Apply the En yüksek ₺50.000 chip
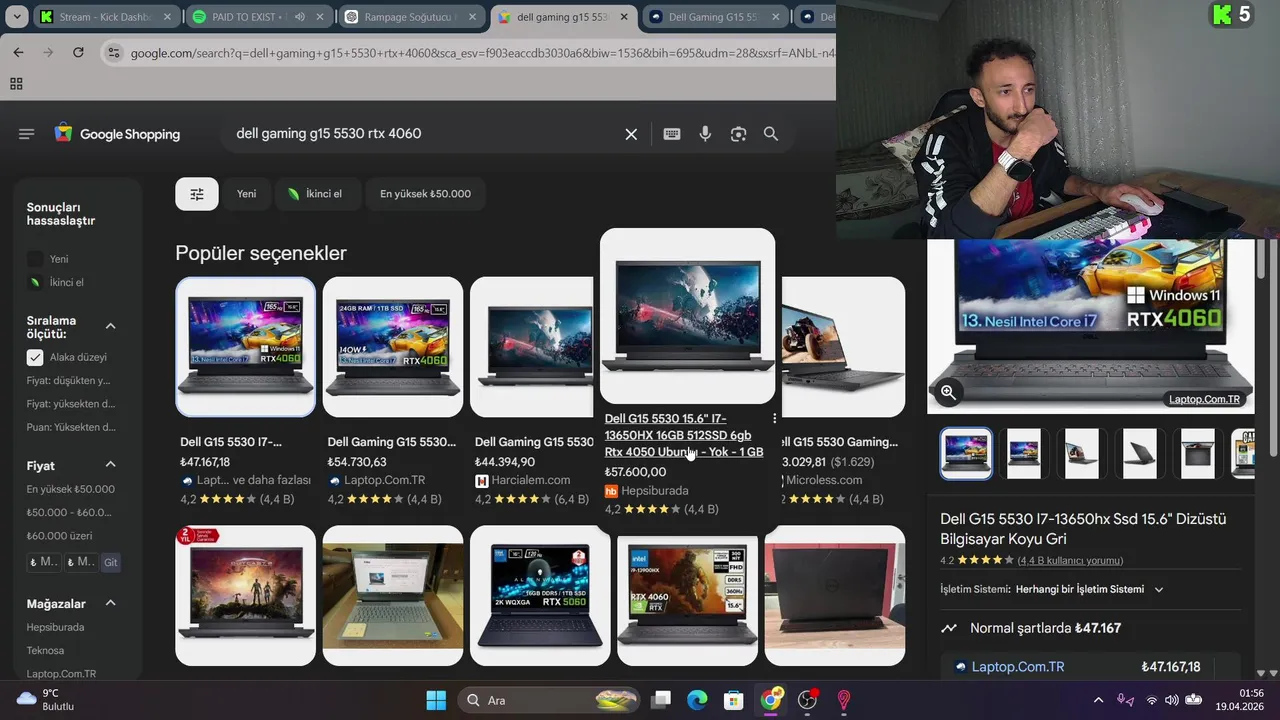 coord(425,194)
